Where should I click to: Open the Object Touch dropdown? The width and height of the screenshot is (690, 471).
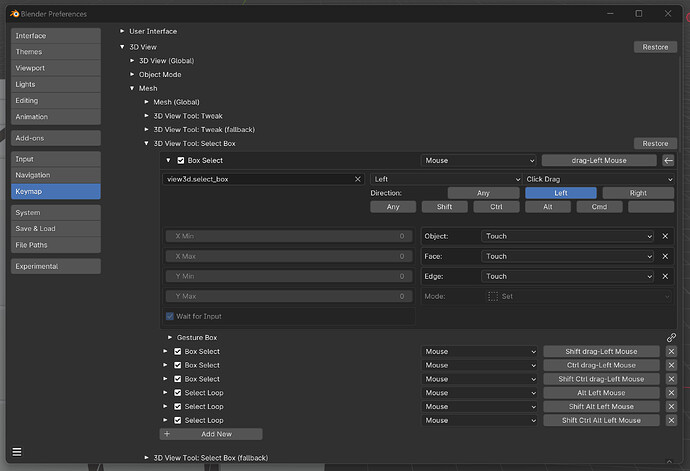pyautogui.click(x=567, y=236)
